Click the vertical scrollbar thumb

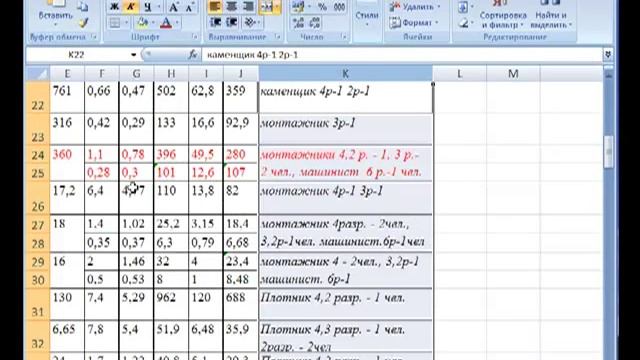coord(608,152)
